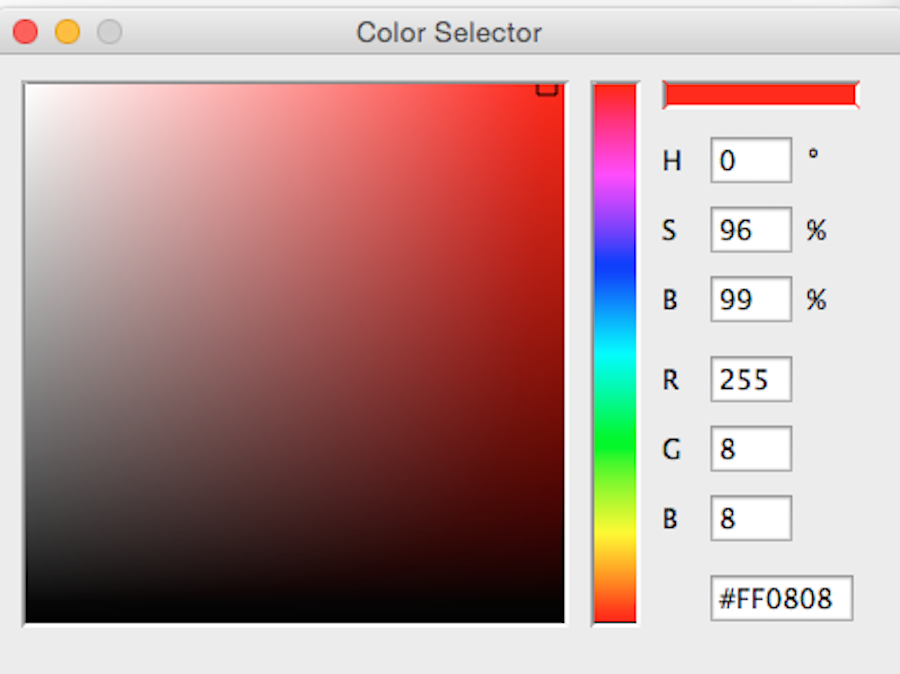The height and width of the screenshot is (674, 900).
Task: Click the Color Selector title bar text
Action: (449, 32)
